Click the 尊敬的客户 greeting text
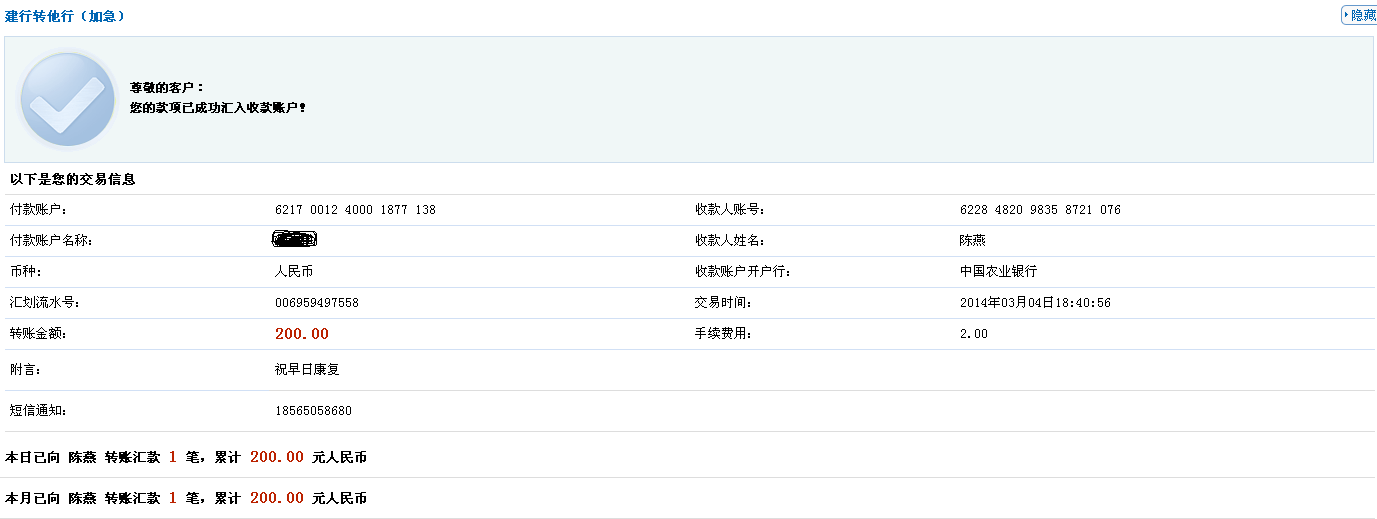Screen dimensions: 1377x519 coord(167,88)
